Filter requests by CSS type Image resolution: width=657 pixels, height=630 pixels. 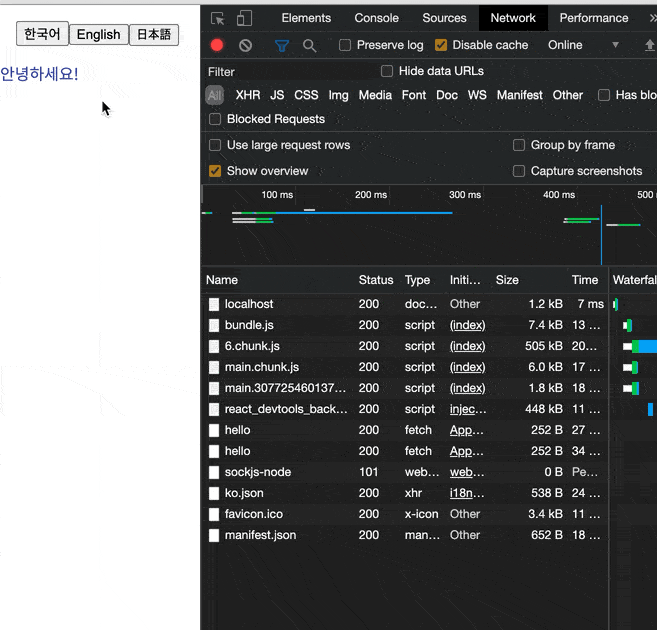pyautogui.click(x=306, y=95)
